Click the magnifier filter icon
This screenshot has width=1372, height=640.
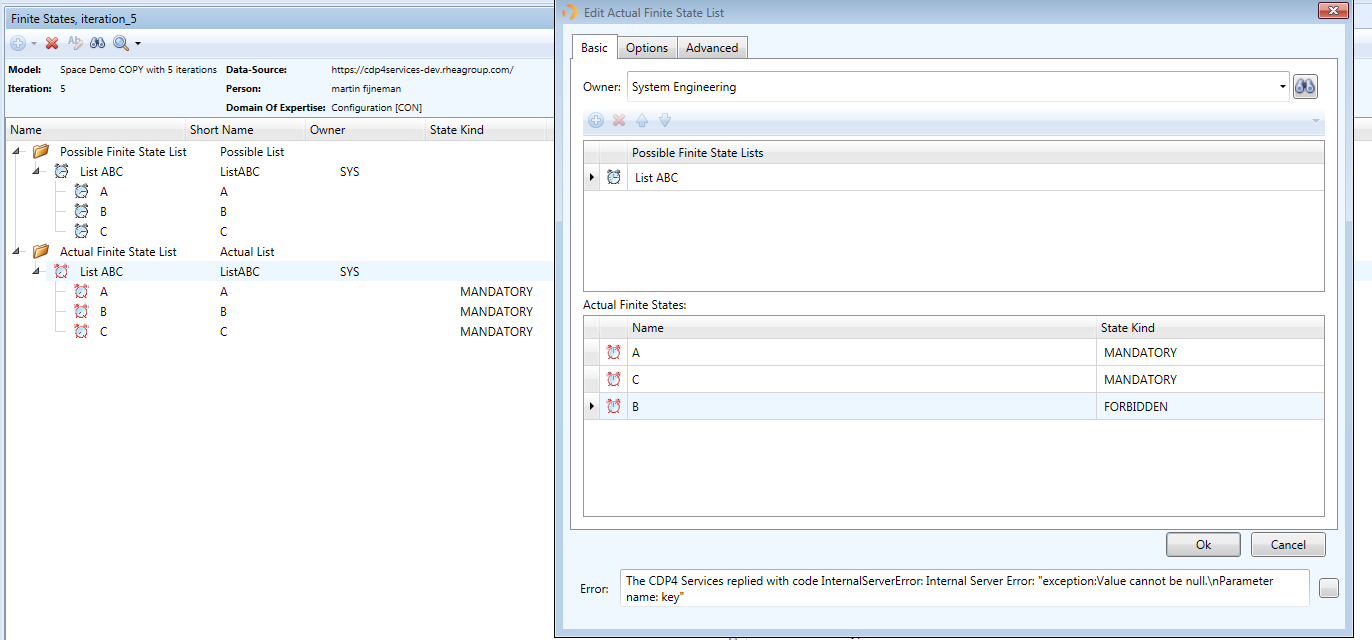pos(120,43)
